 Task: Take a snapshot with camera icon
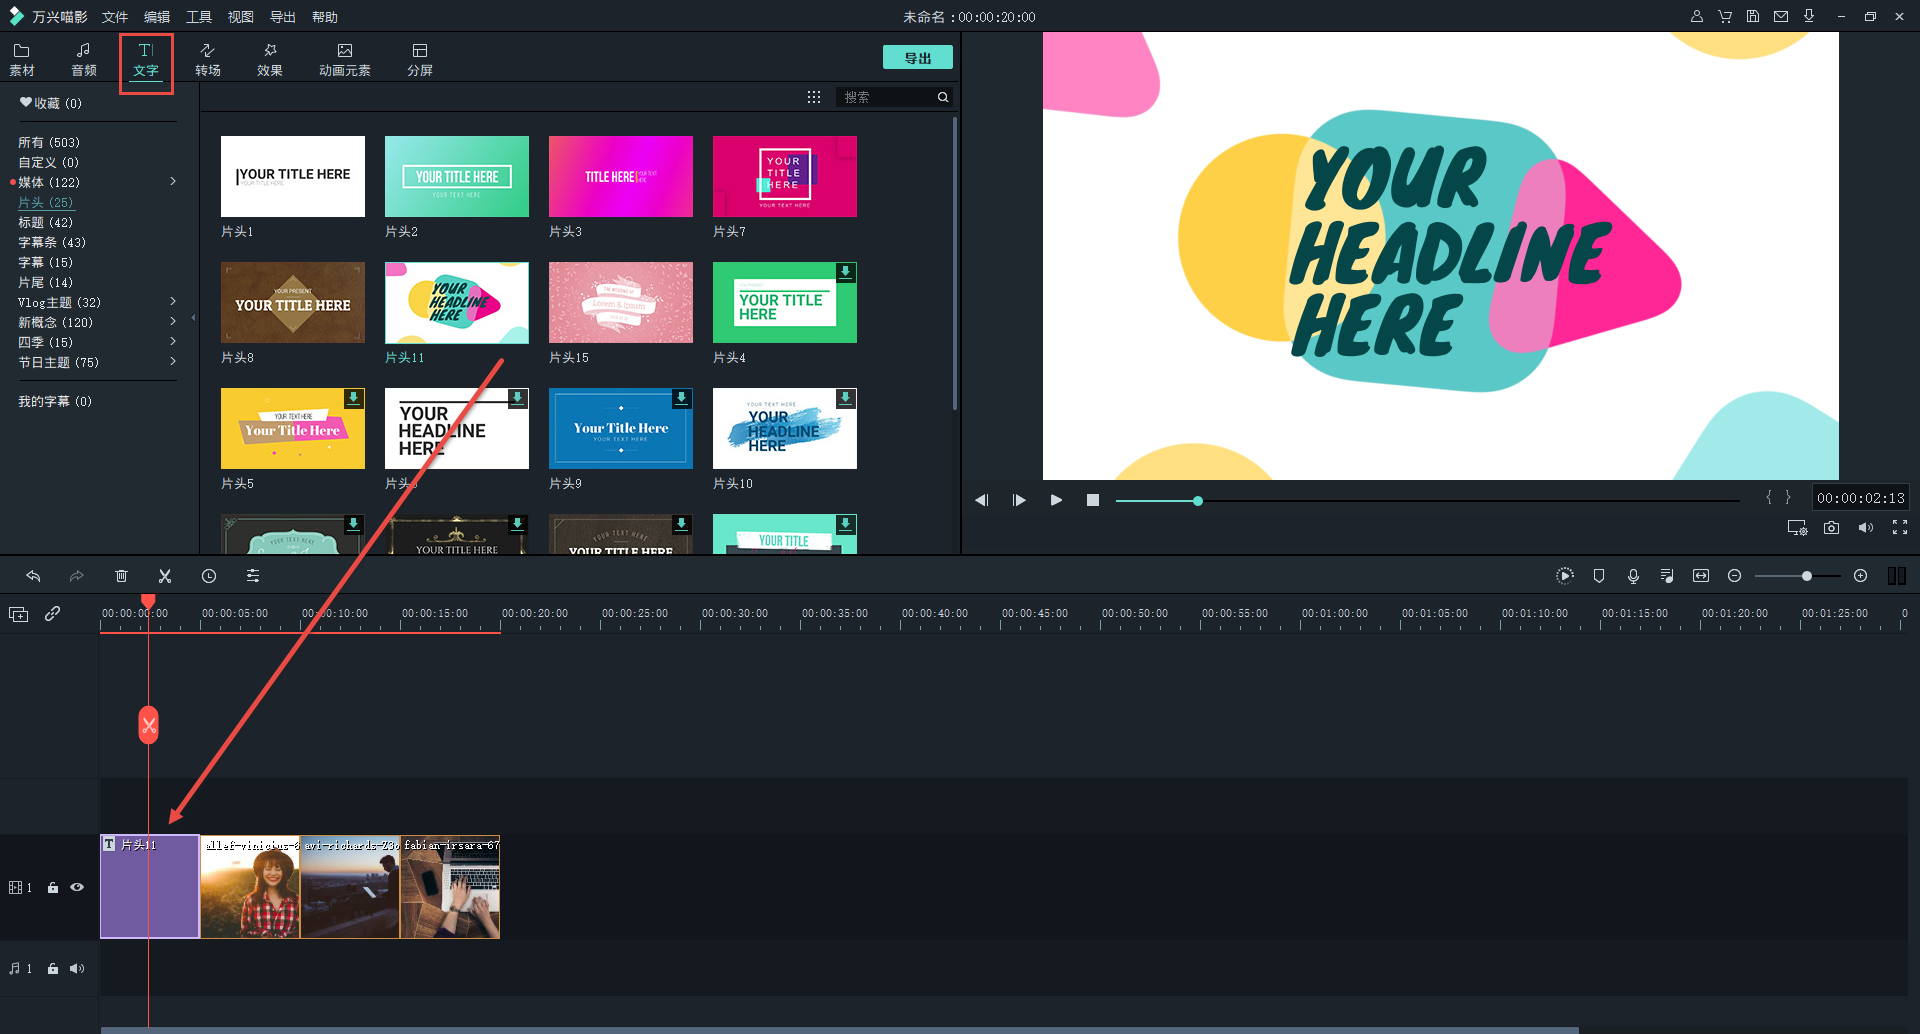1831,528
